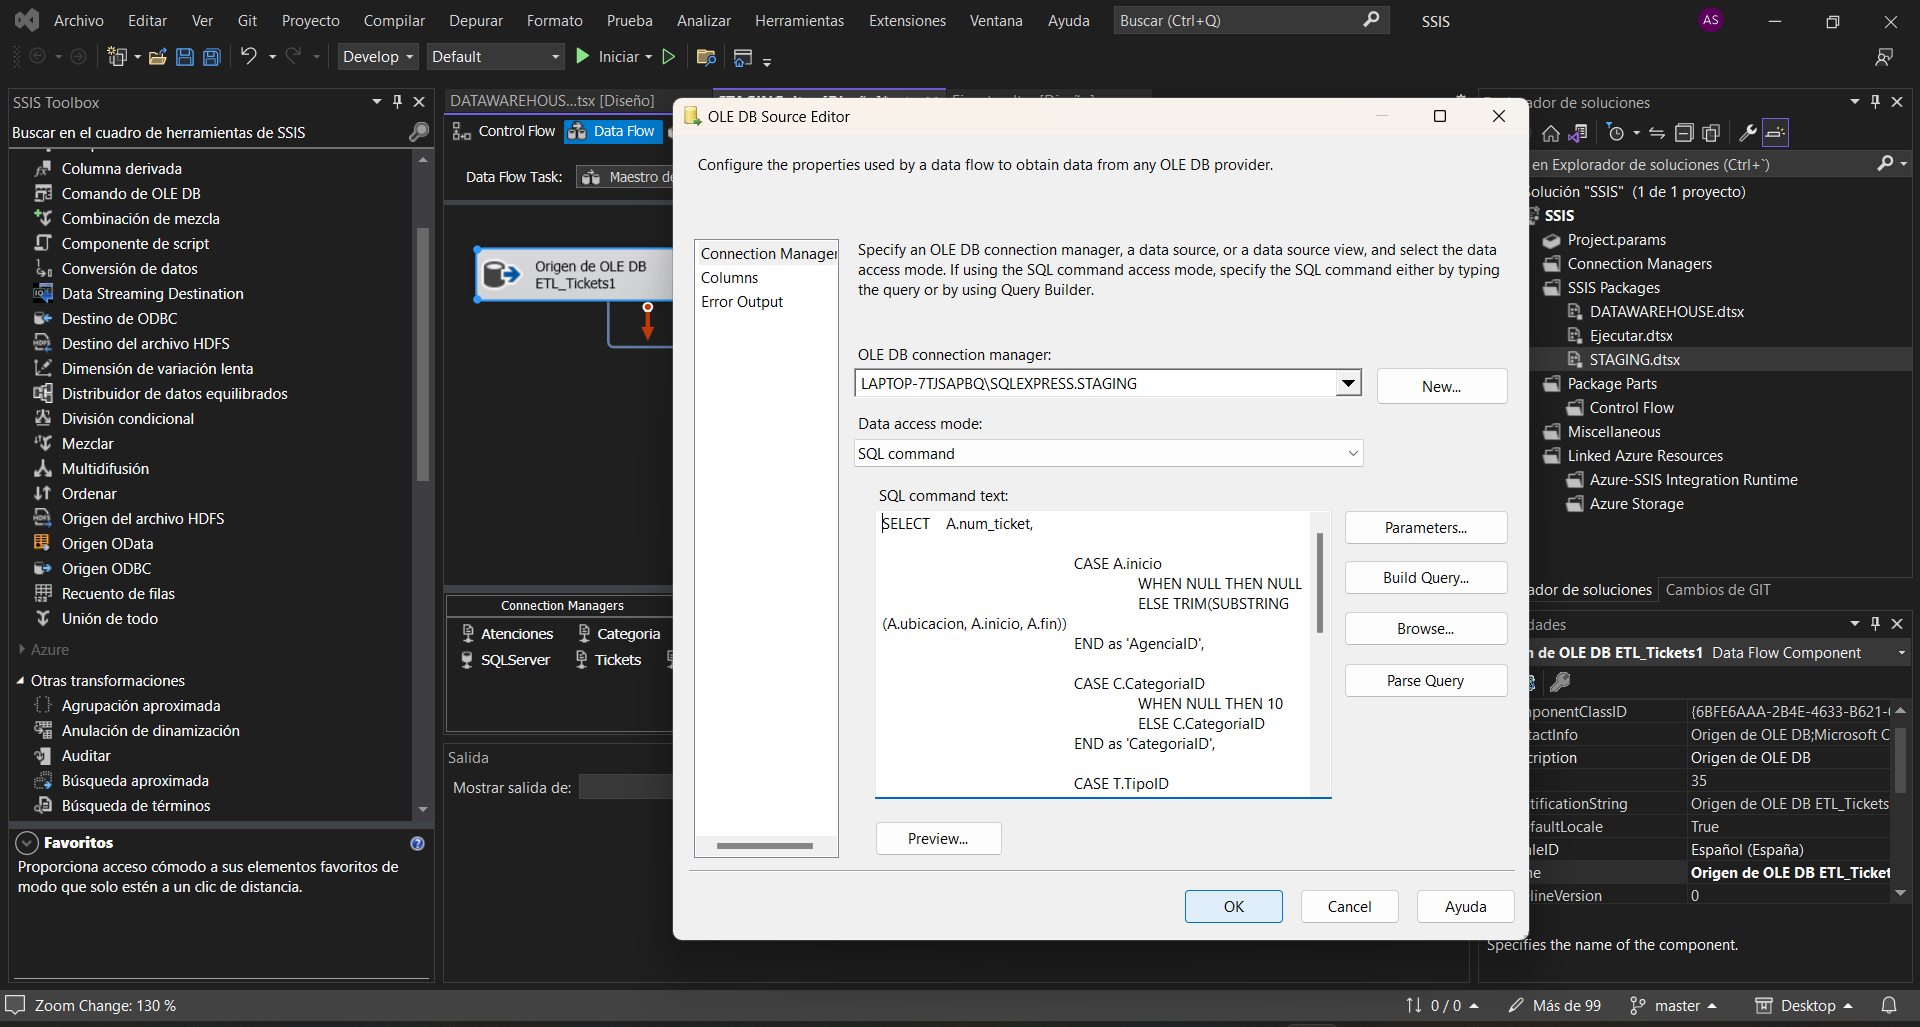Click the Parse Query button
Image resolution: width=1920 pixels, height=1027 pixels.
(1425, 681)
